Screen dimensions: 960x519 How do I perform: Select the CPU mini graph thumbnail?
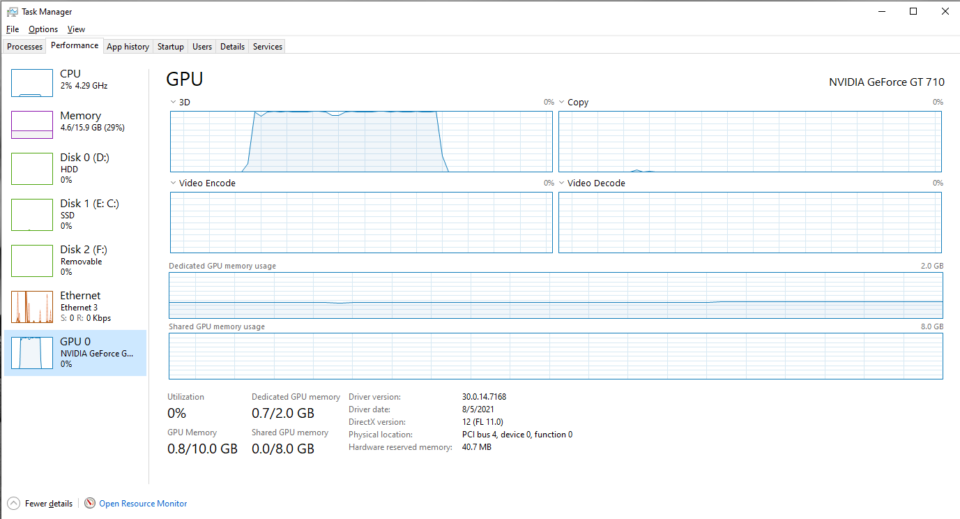[x=31, y=83]
